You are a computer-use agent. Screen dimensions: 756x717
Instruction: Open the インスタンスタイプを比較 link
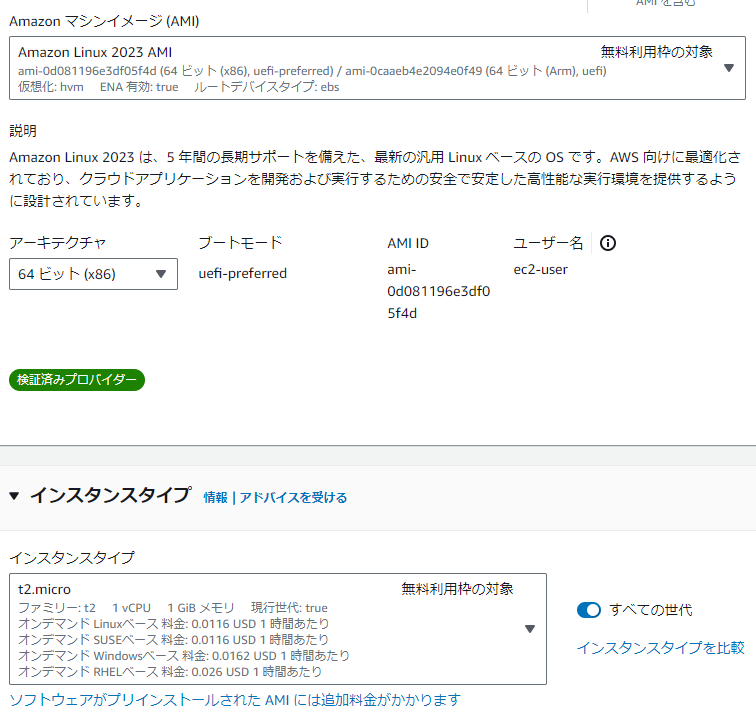[661, 648]
